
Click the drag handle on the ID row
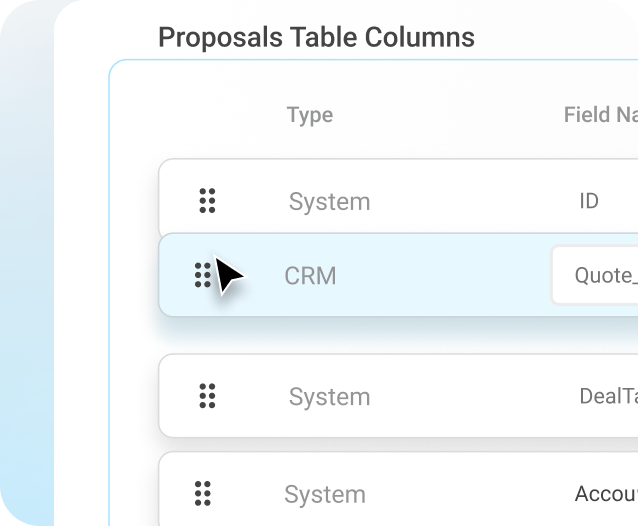pyautogui.click(x=207, y=201)
